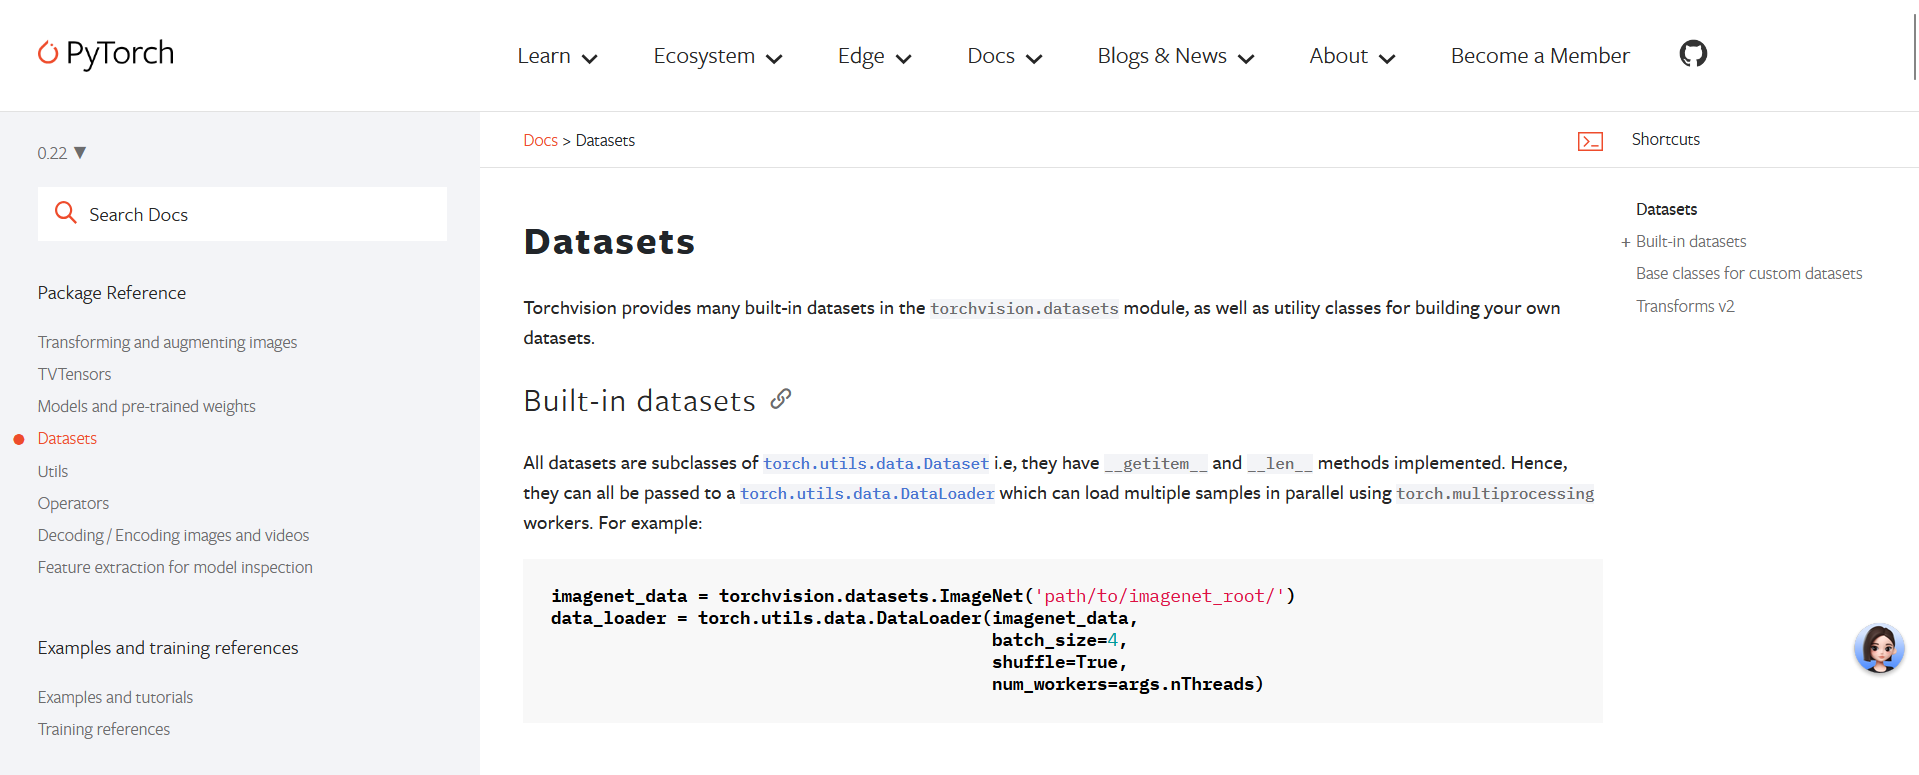1919x775 pixels.
Task: Focus the Search Docs field
Action: (242, 214)
